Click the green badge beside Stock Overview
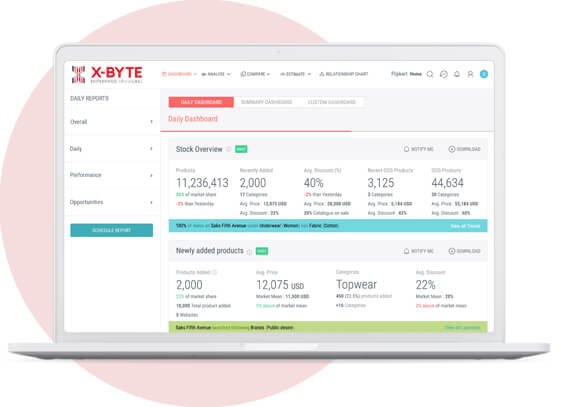Screen dimensions: 583x407 [241, 149]
